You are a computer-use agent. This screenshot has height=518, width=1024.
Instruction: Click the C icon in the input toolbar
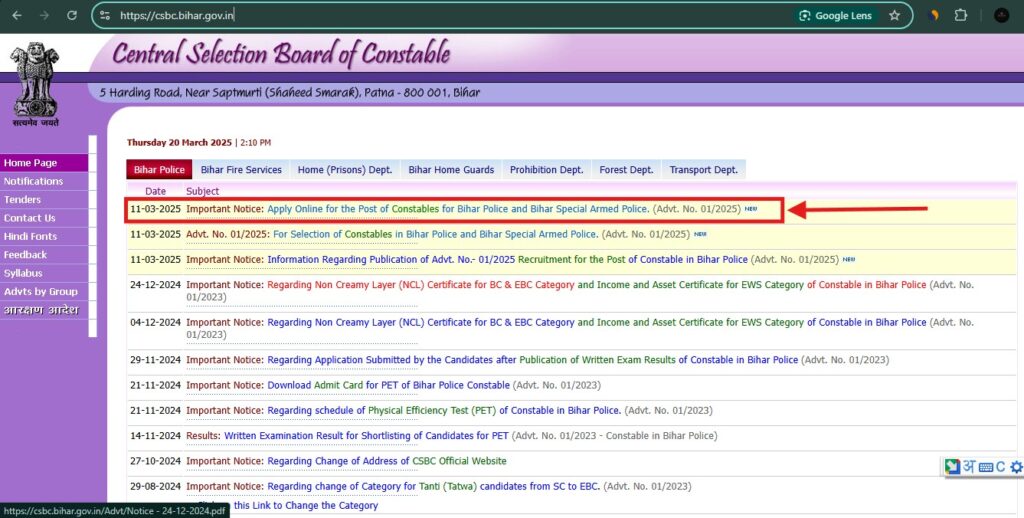[x=1000, y=467]
